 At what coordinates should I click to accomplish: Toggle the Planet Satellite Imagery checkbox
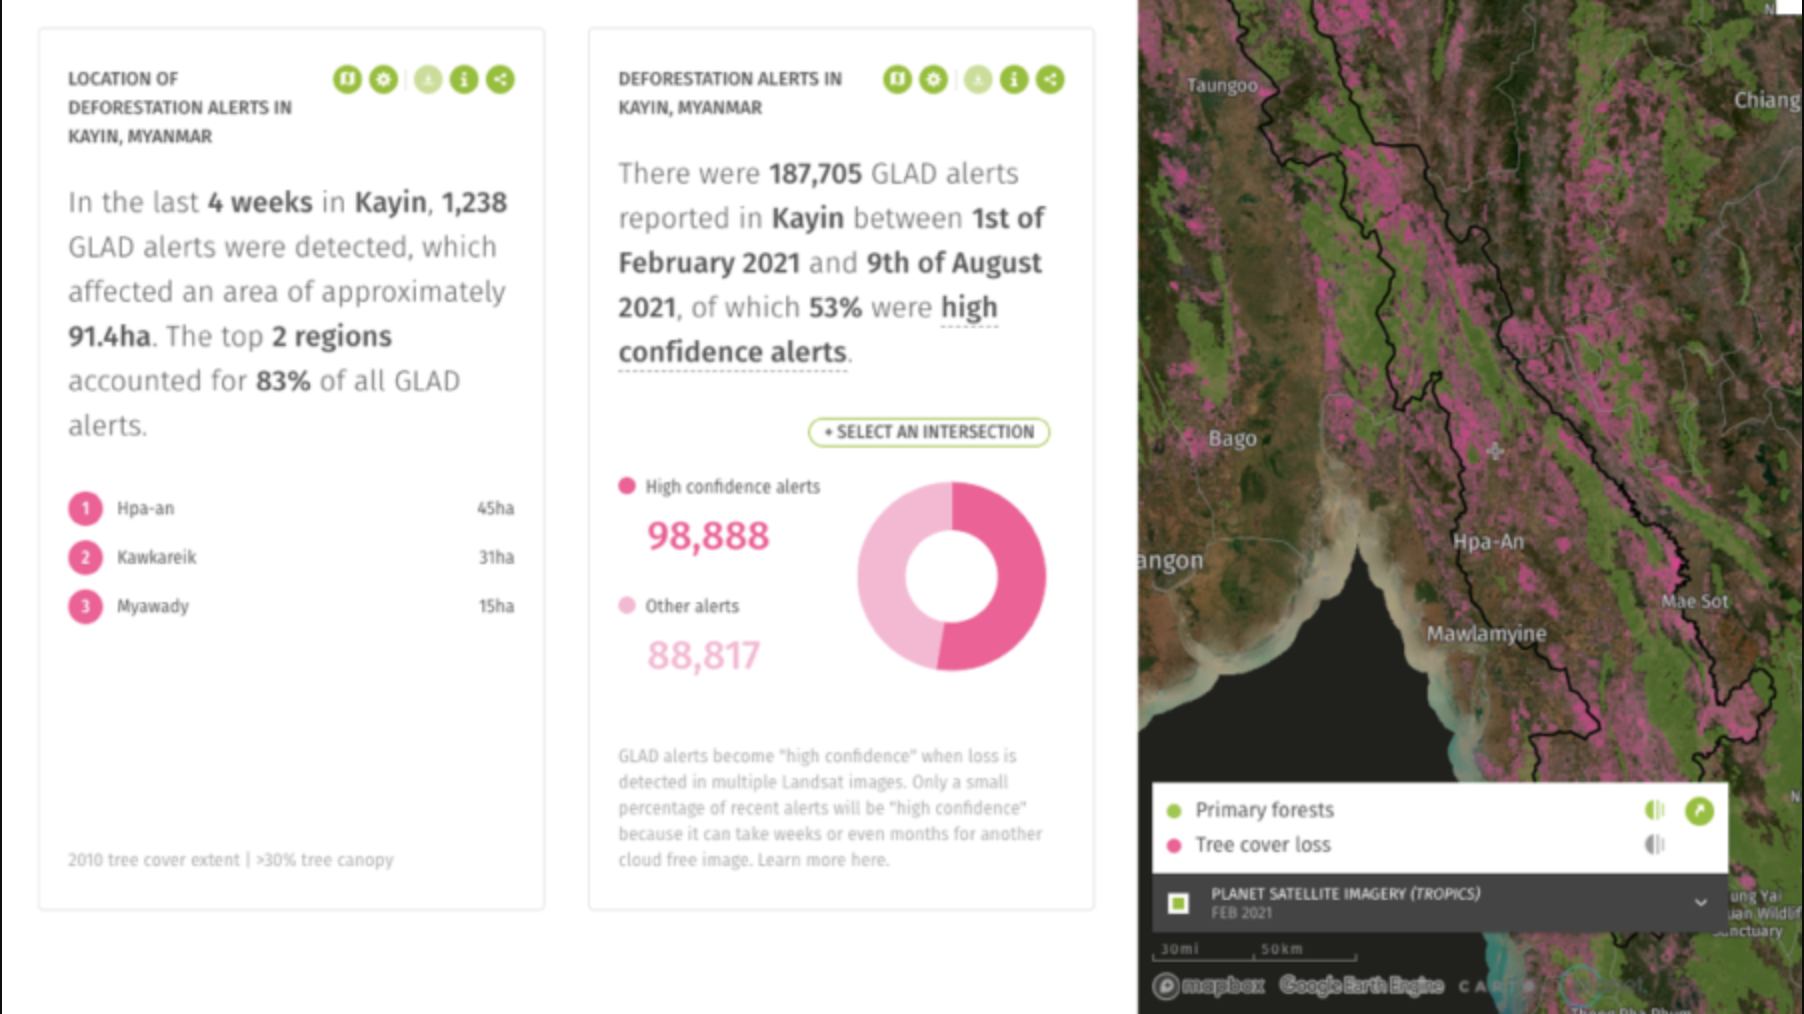1179,903
